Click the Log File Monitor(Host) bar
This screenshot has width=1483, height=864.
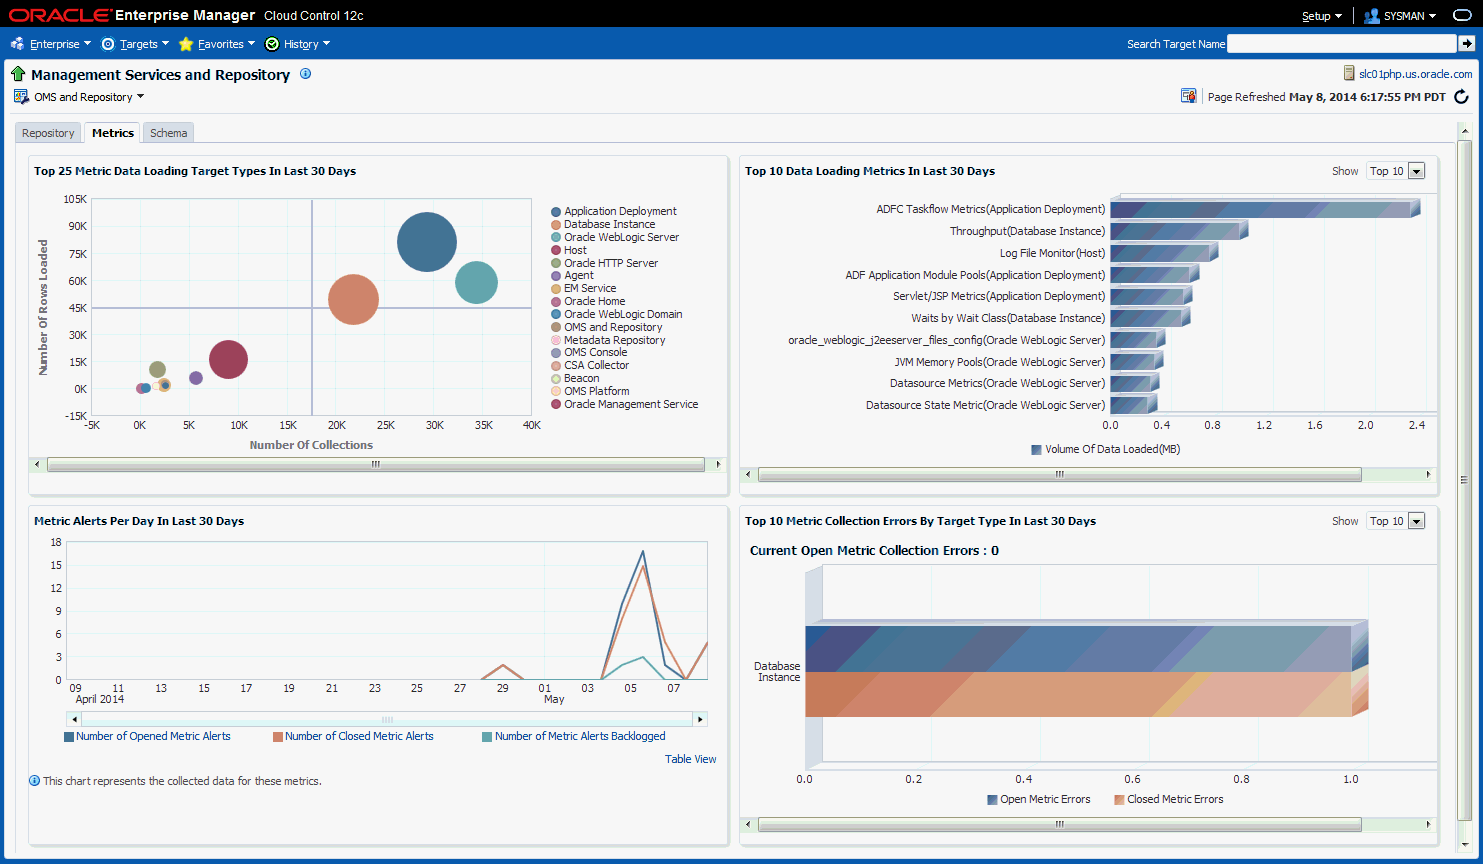tap(1164, 253)
